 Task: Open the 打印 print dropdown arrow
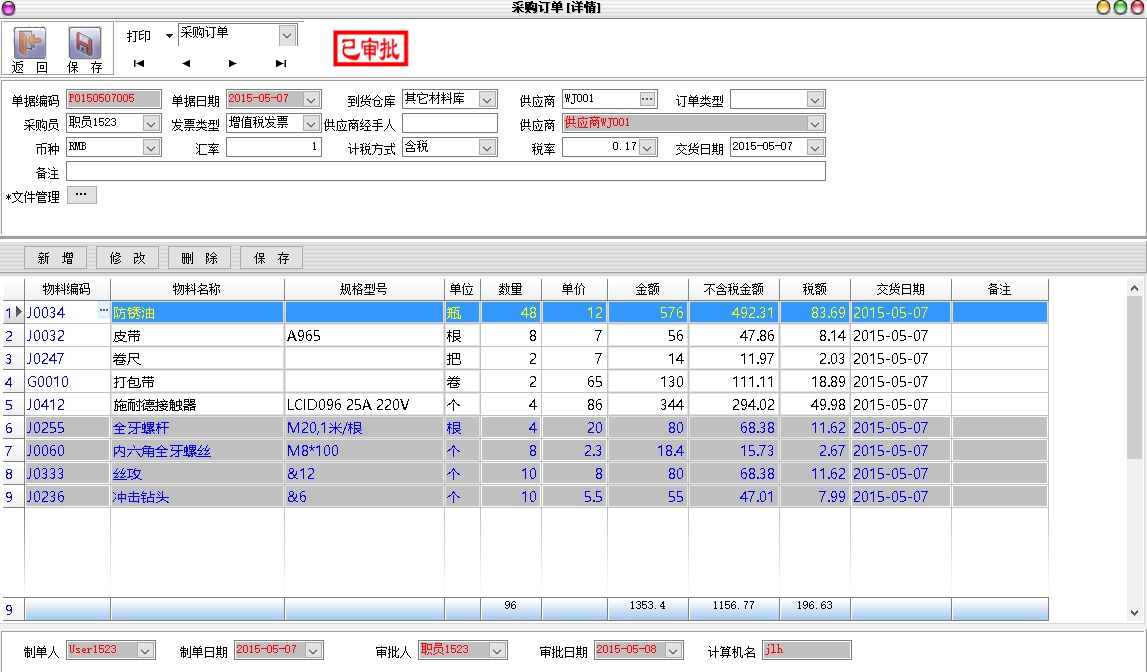point(169,35)
